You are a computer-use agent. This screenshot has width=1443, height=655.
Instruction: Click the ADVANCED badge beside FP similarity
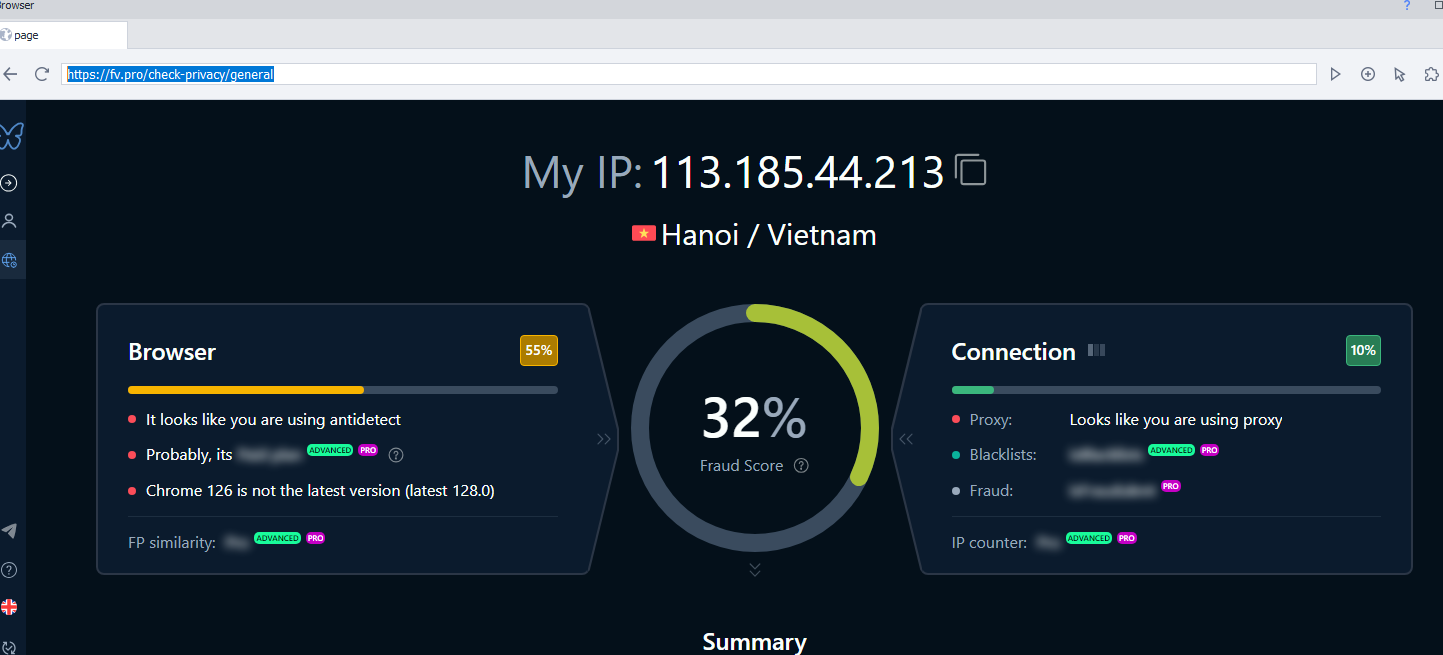pos(278,538)
